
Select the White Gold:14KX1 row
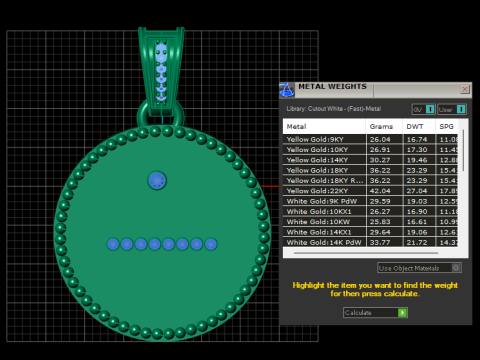370,232
